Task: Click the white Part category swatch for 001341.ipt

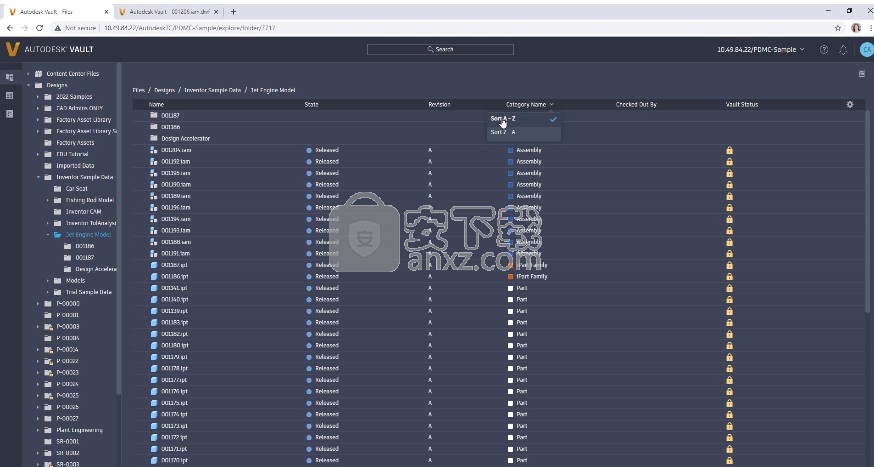Action: click(x=510, y=288)
